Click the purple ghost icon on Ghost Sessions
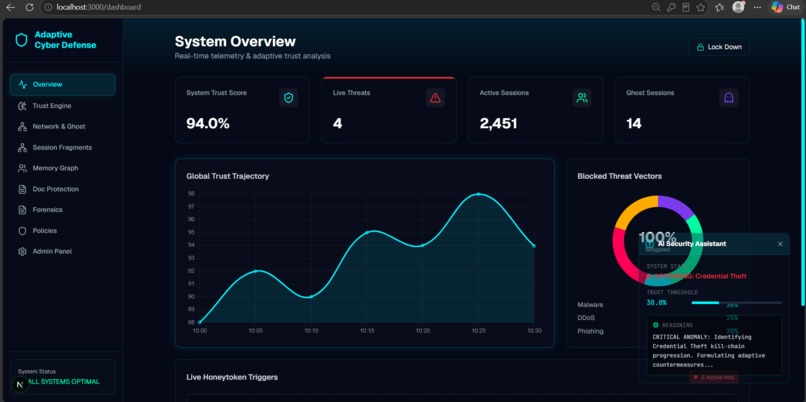 [728, 98]
